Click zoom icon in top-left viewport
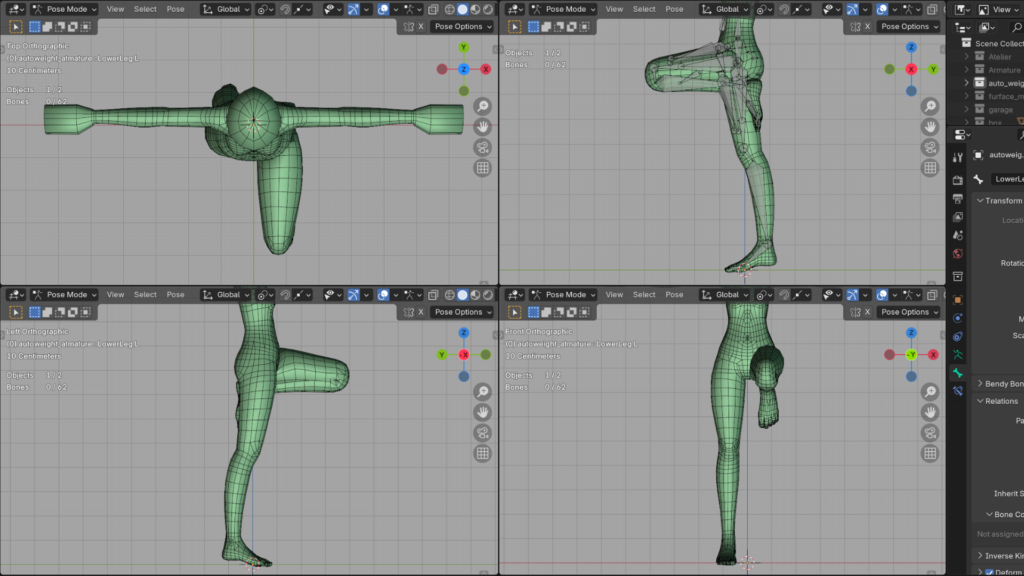This screenshot has width=1024, height=576. click(x=482, y=106)
